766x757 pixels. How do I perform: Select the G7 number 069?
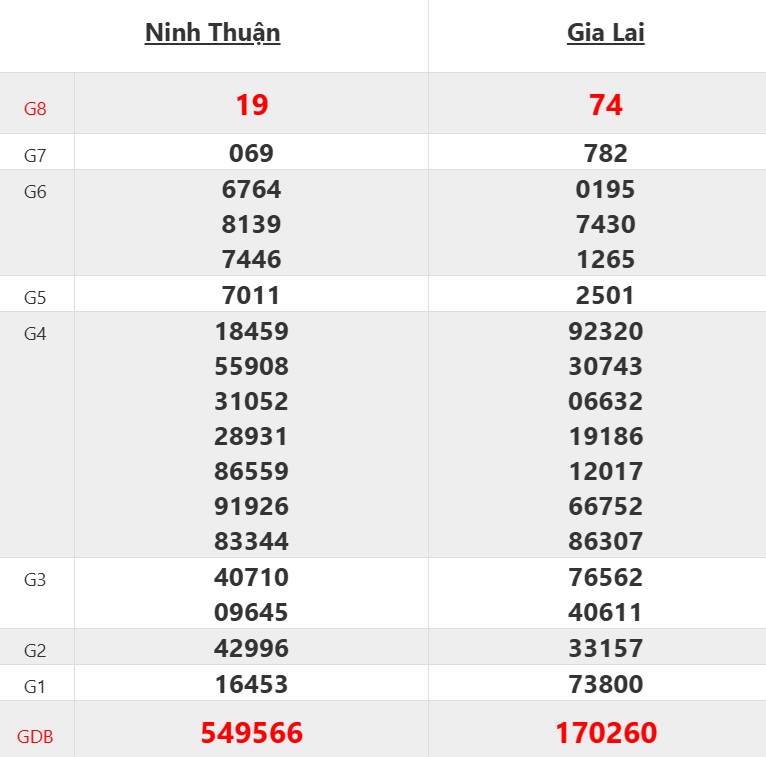[252, 154]
